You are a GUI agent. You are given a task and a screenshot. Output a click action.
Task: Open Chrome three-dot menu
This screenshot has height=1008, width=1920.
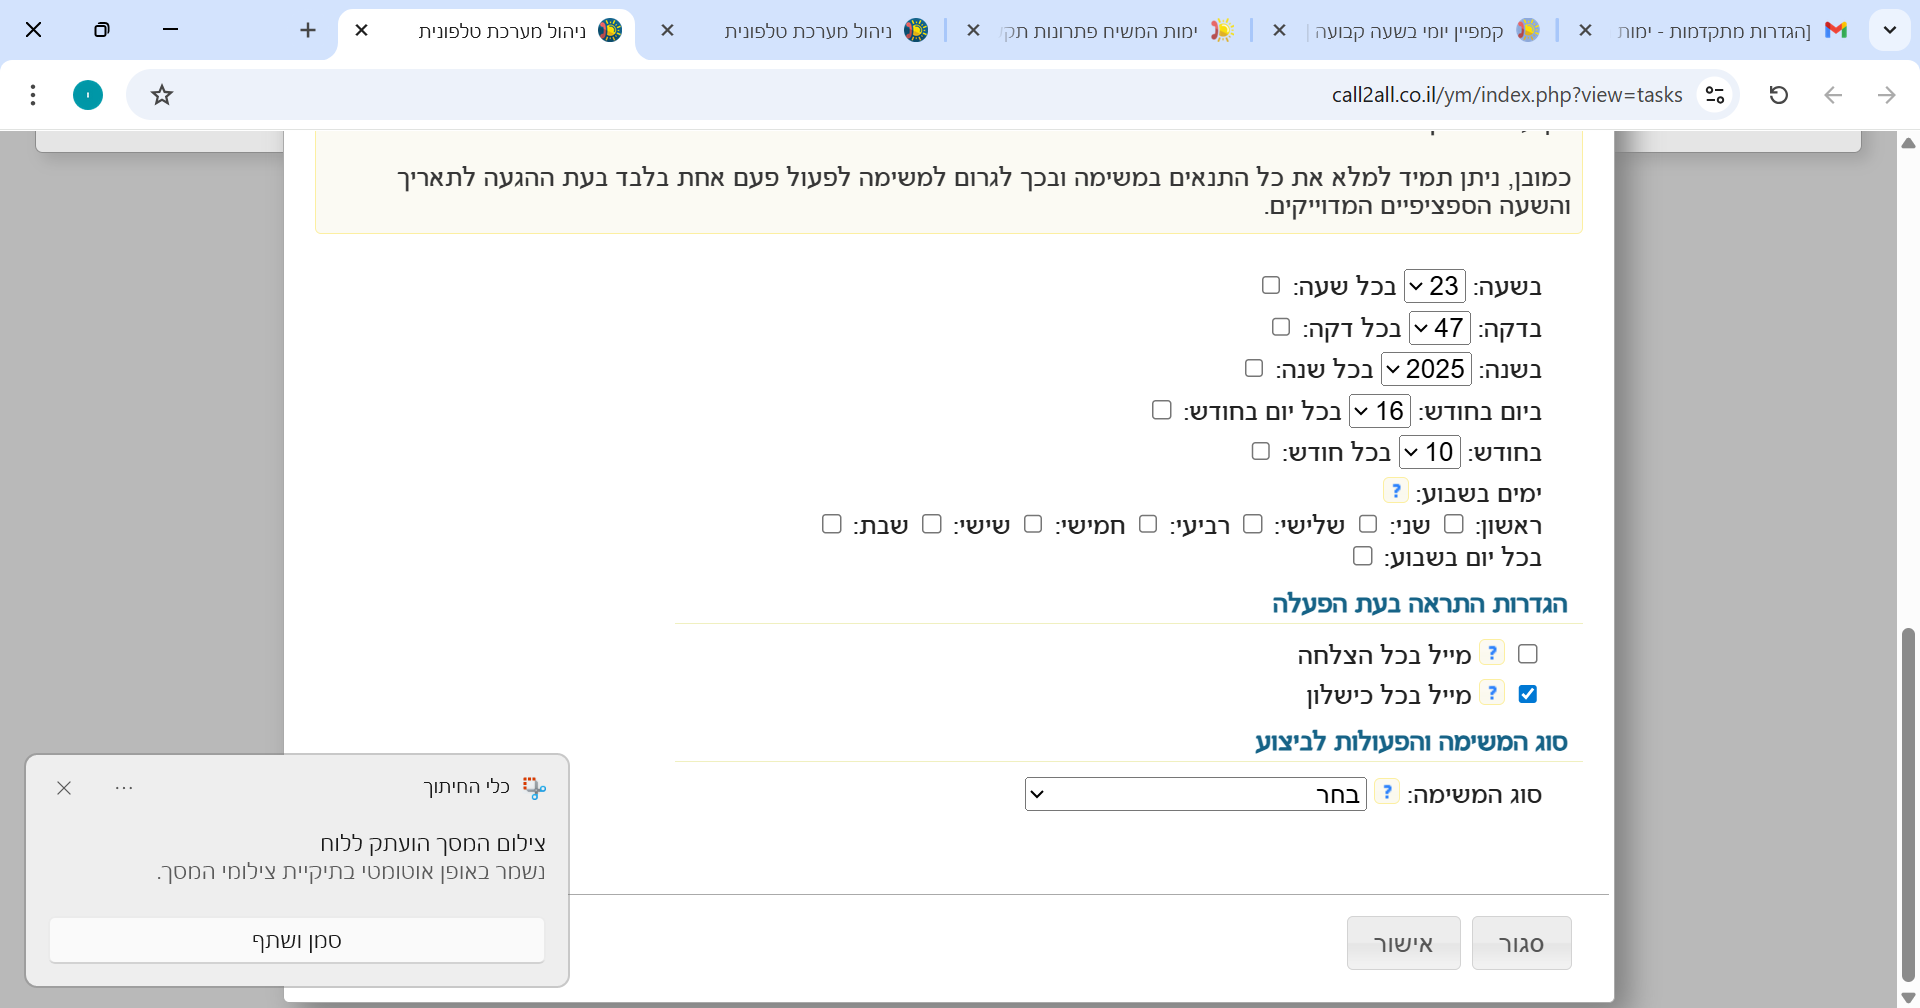33,95
